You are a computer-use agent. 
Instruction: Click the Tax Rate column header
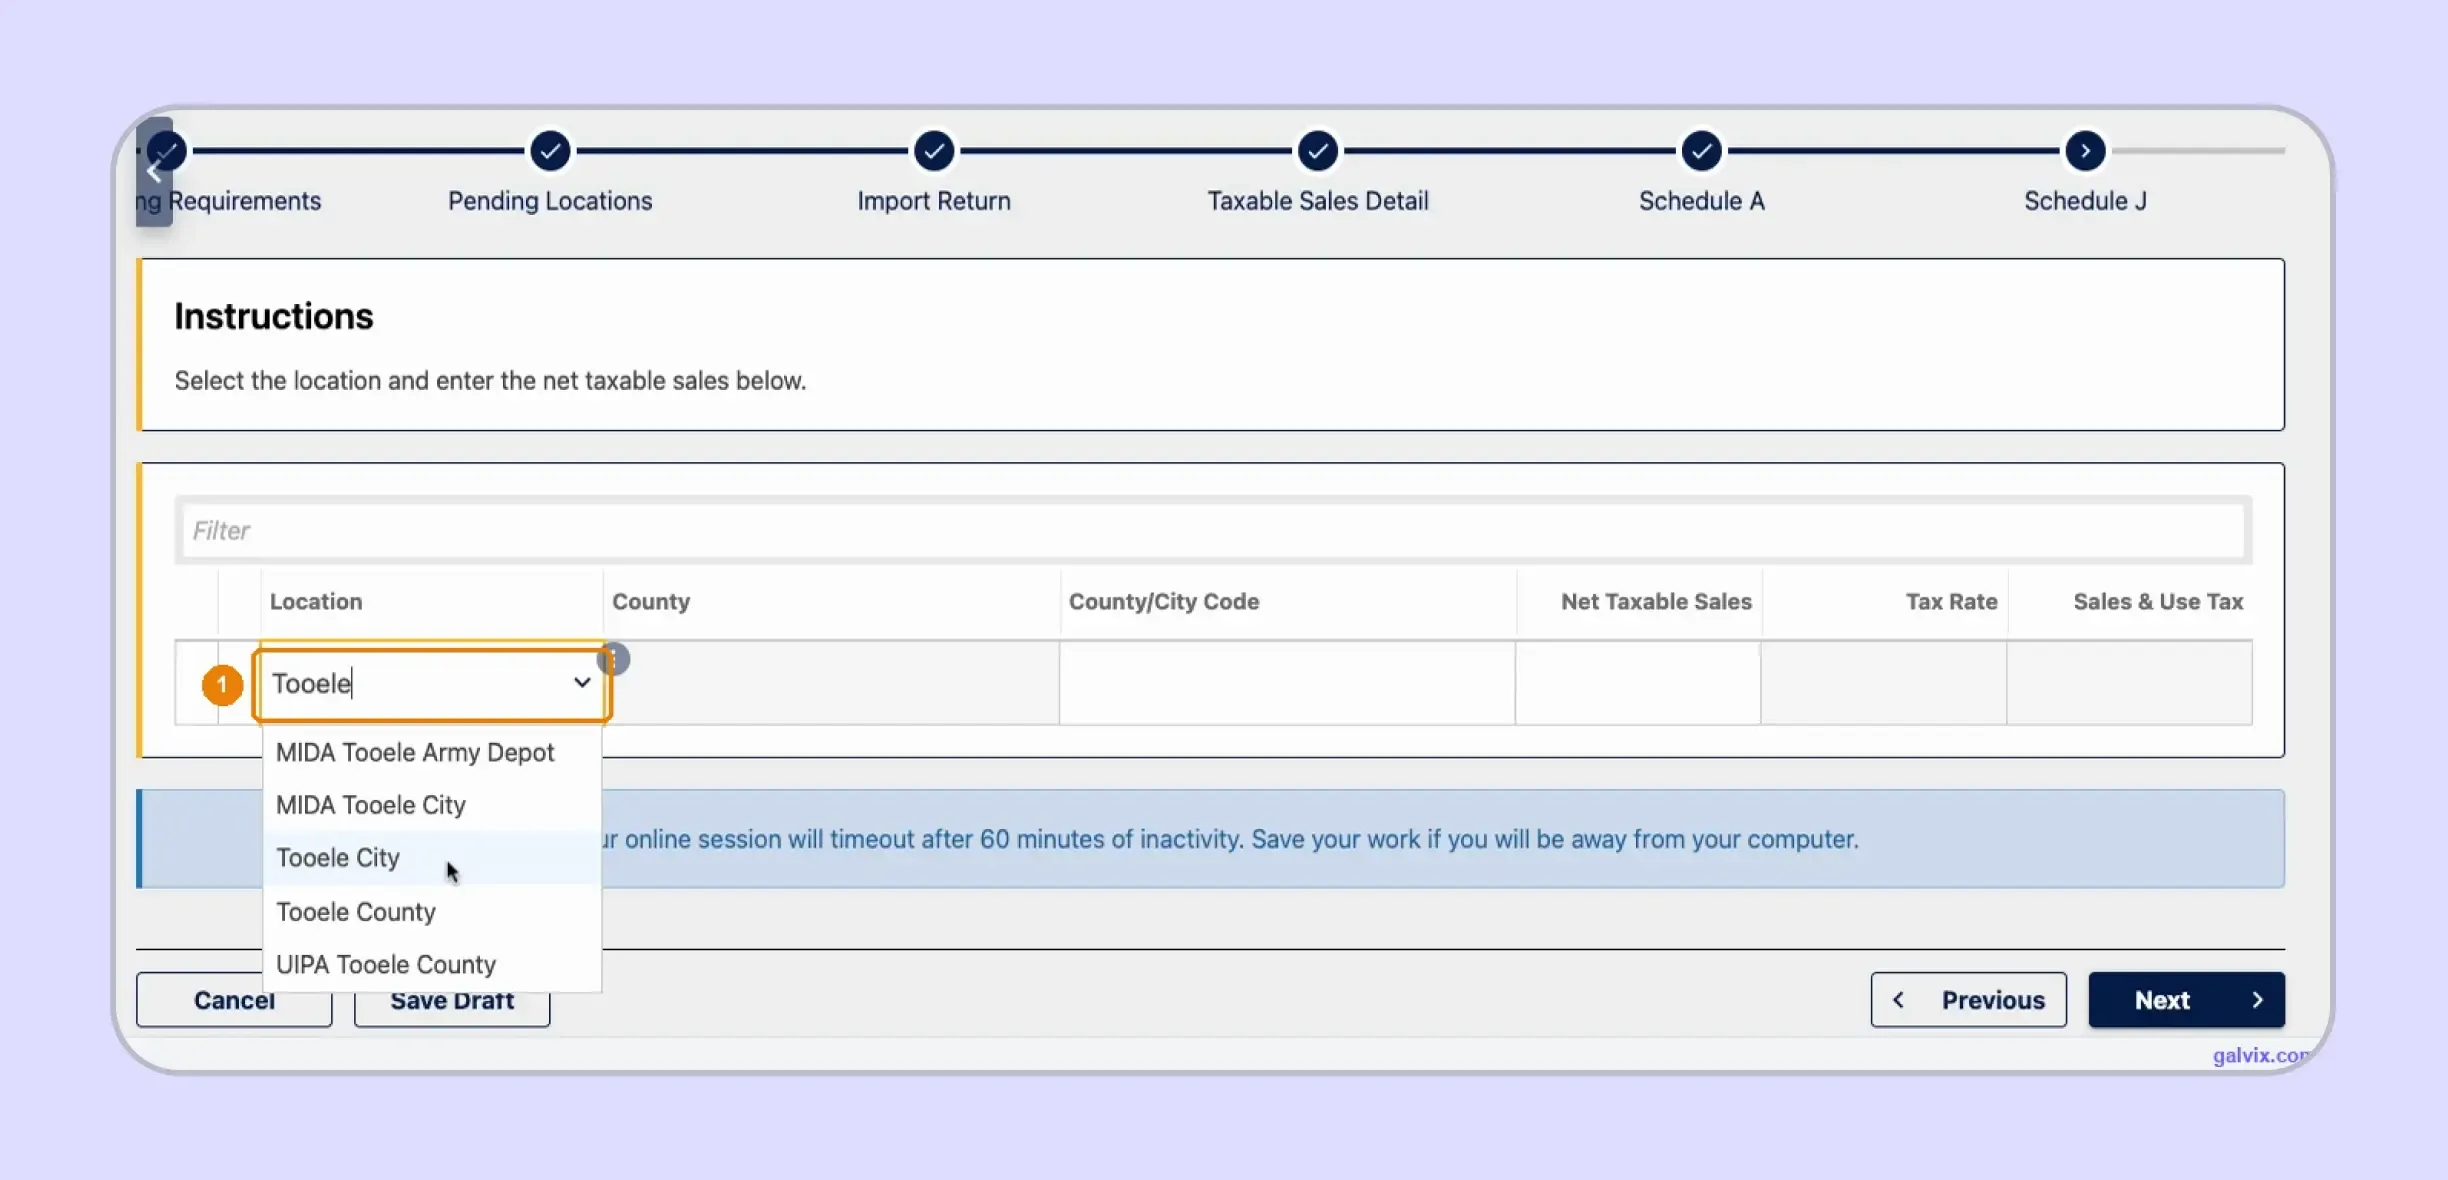[1951, 602]
